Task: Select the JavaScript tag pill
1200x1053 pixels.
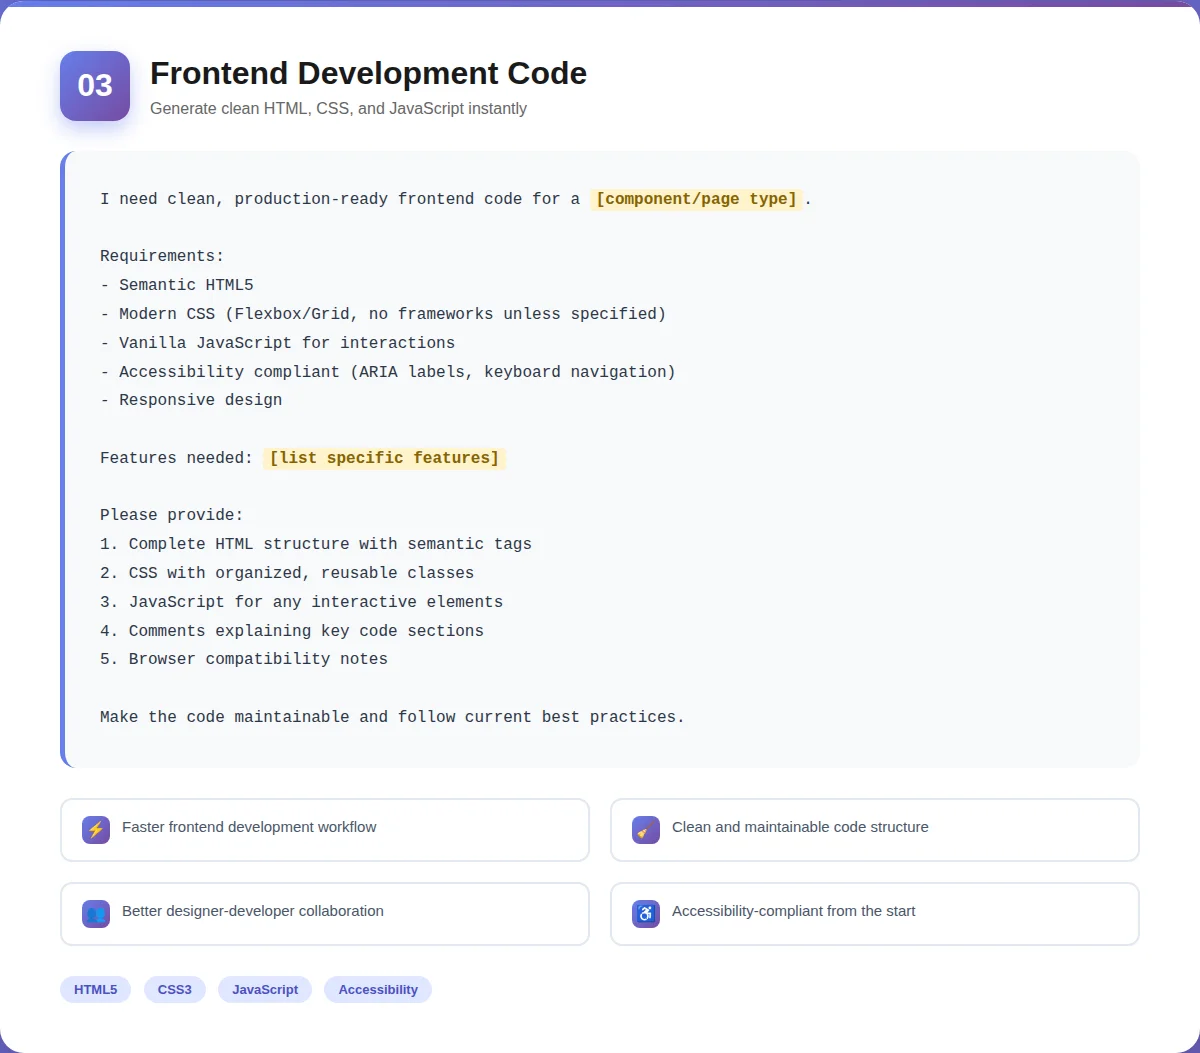Action: [x=264, y=989]
